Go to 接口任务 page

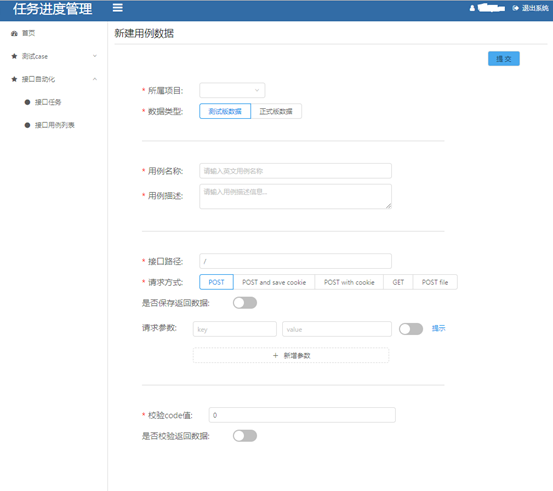(x=48, y=102)
